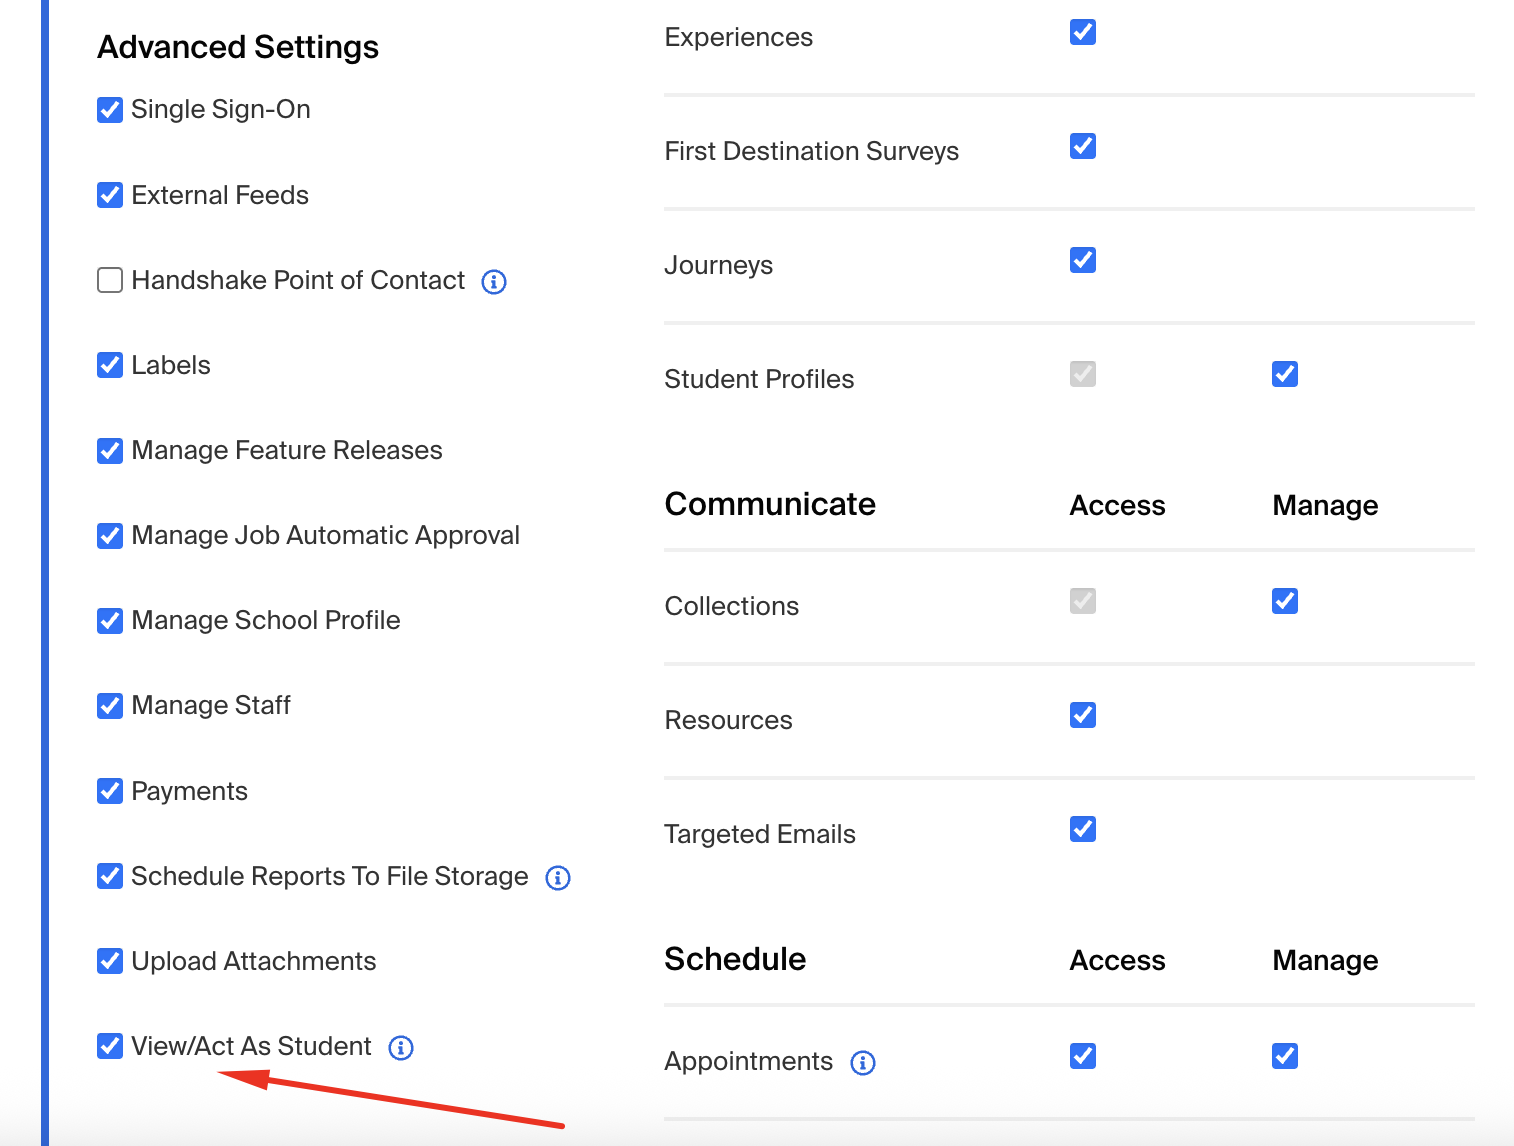
Task: Uncheck the Manage Staff checkbox
Action: pos(110,706)
